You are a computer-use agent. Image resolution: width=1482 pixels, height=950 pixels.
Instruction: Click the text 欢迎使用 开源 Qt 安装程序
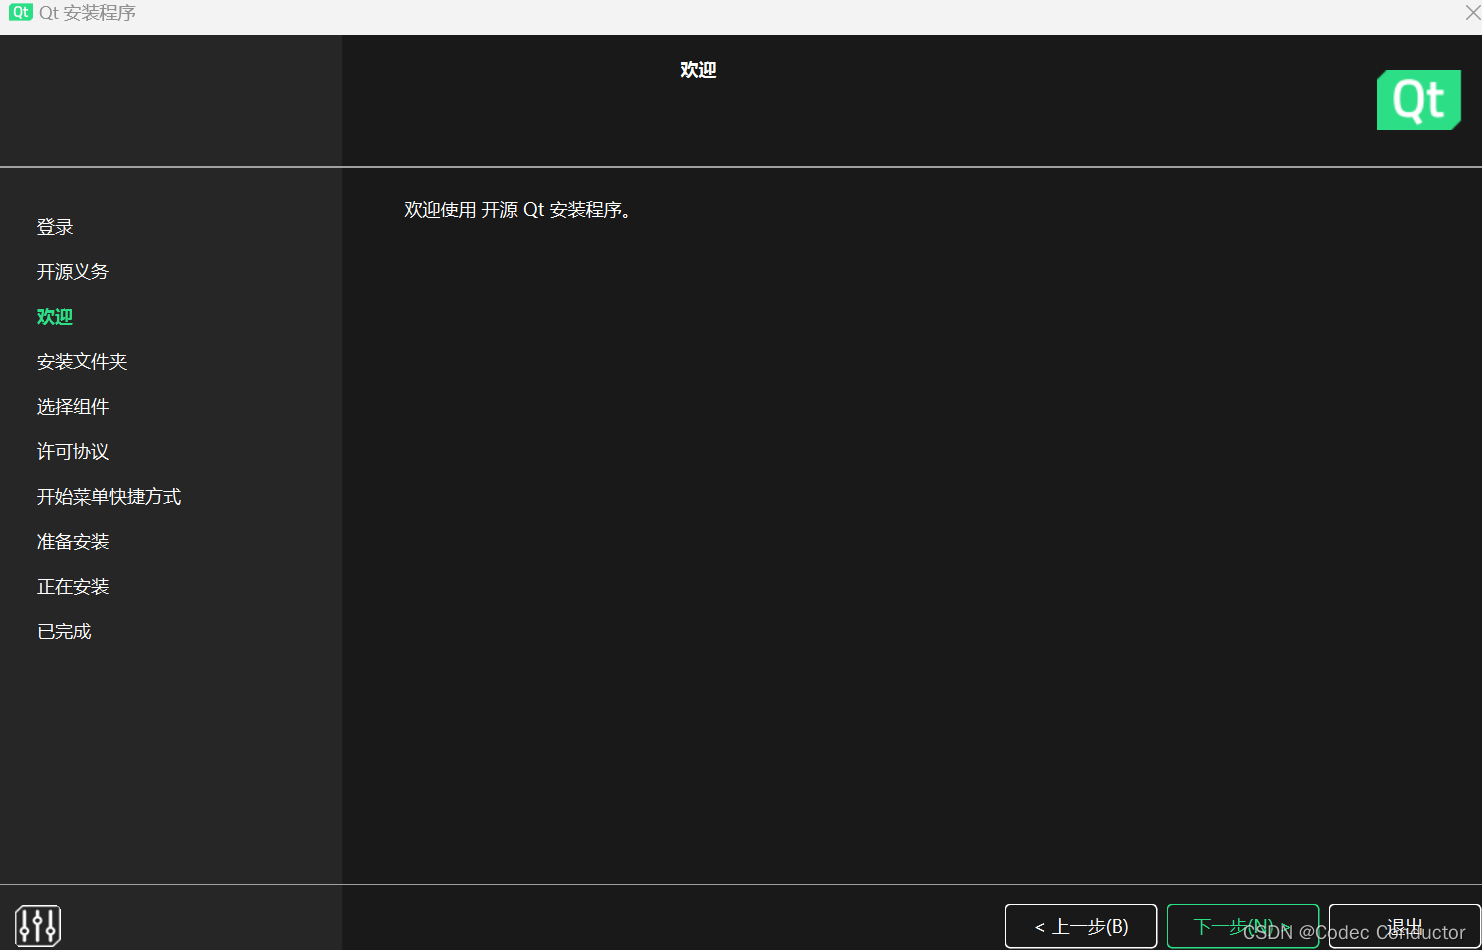tap(517, 210)
